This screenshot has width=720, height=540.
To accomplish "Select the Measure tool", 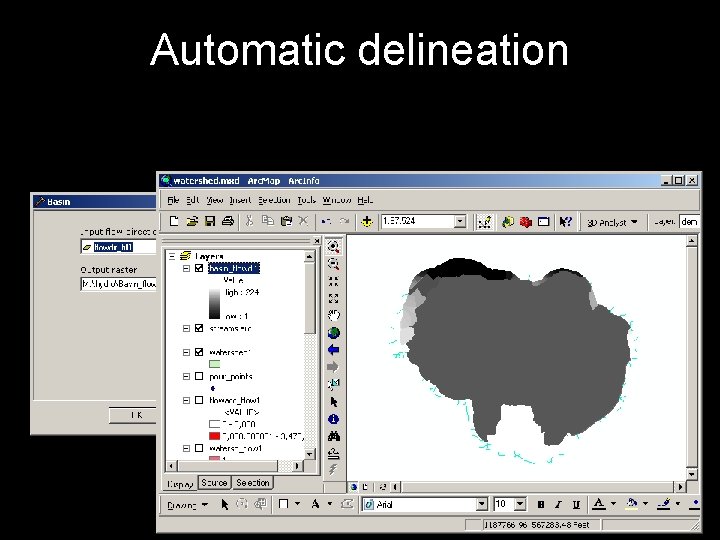I will coord(334,454).
